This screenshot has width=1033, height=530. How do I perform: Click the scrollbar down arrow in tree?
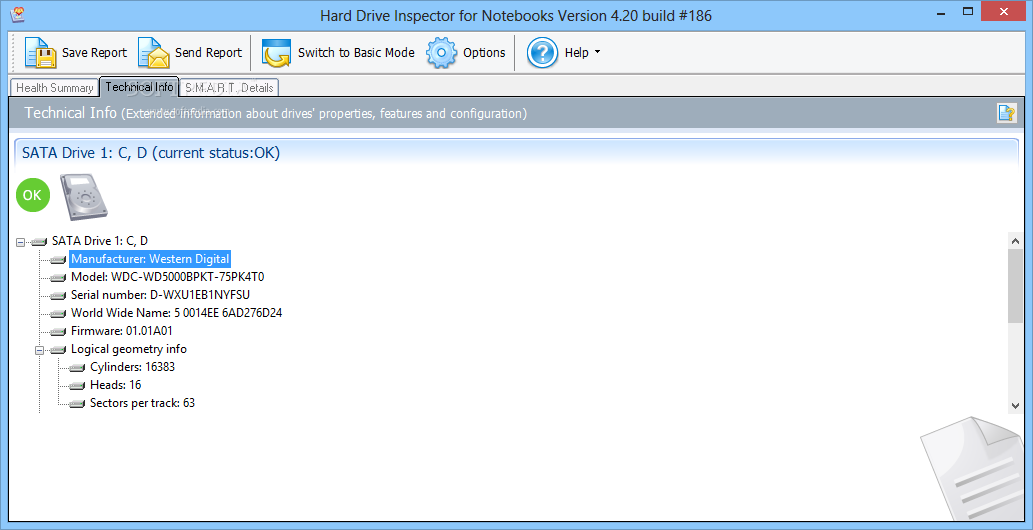point(1015,405)
